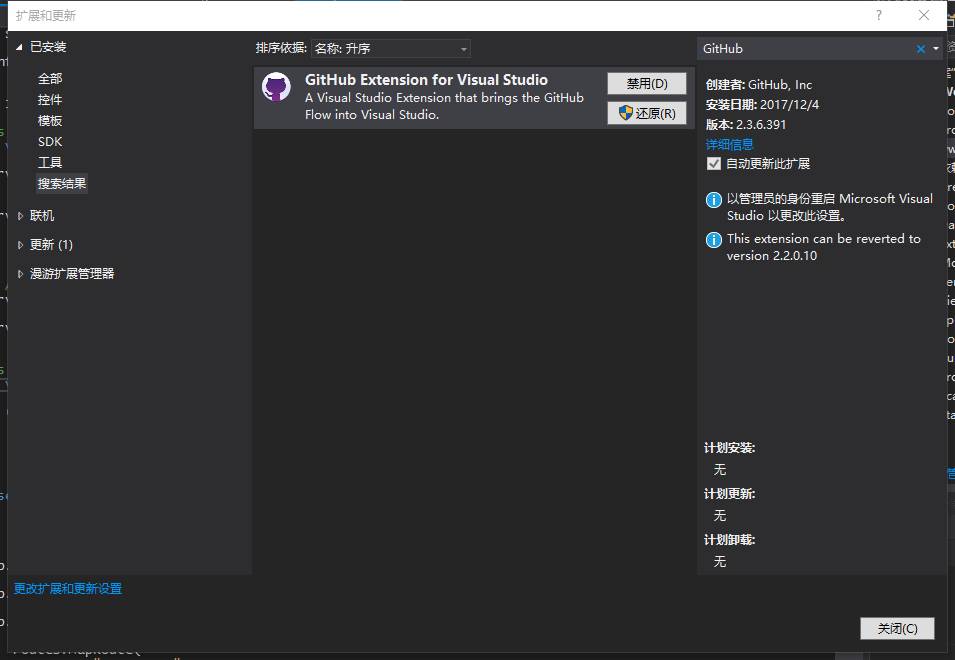Open the search box dropdown arrow
Image resolution: width=955 pixels, height=660 pixels.
coord(936,49)
